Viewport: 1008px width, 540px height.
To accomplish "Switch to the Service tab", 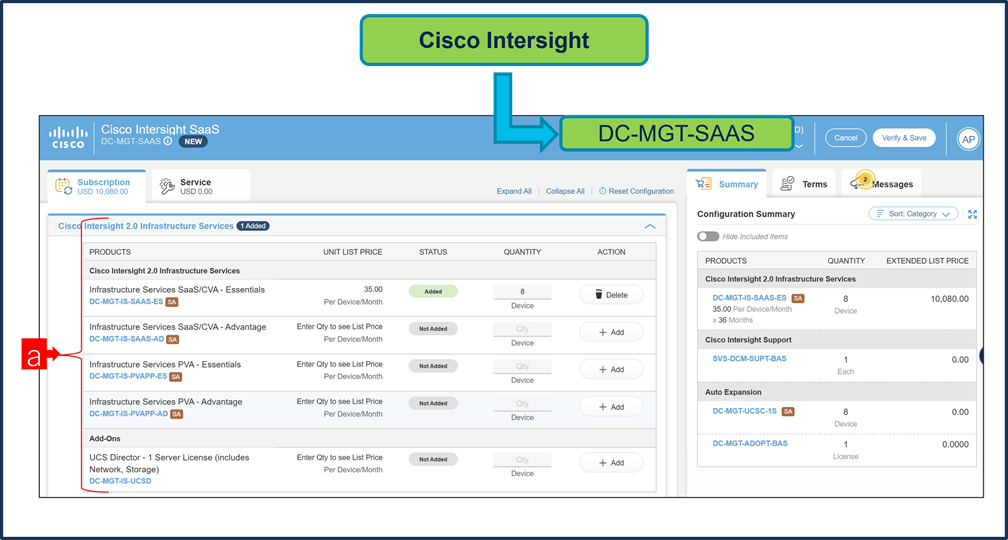I will pyautogui.click(x=201, y=186).
